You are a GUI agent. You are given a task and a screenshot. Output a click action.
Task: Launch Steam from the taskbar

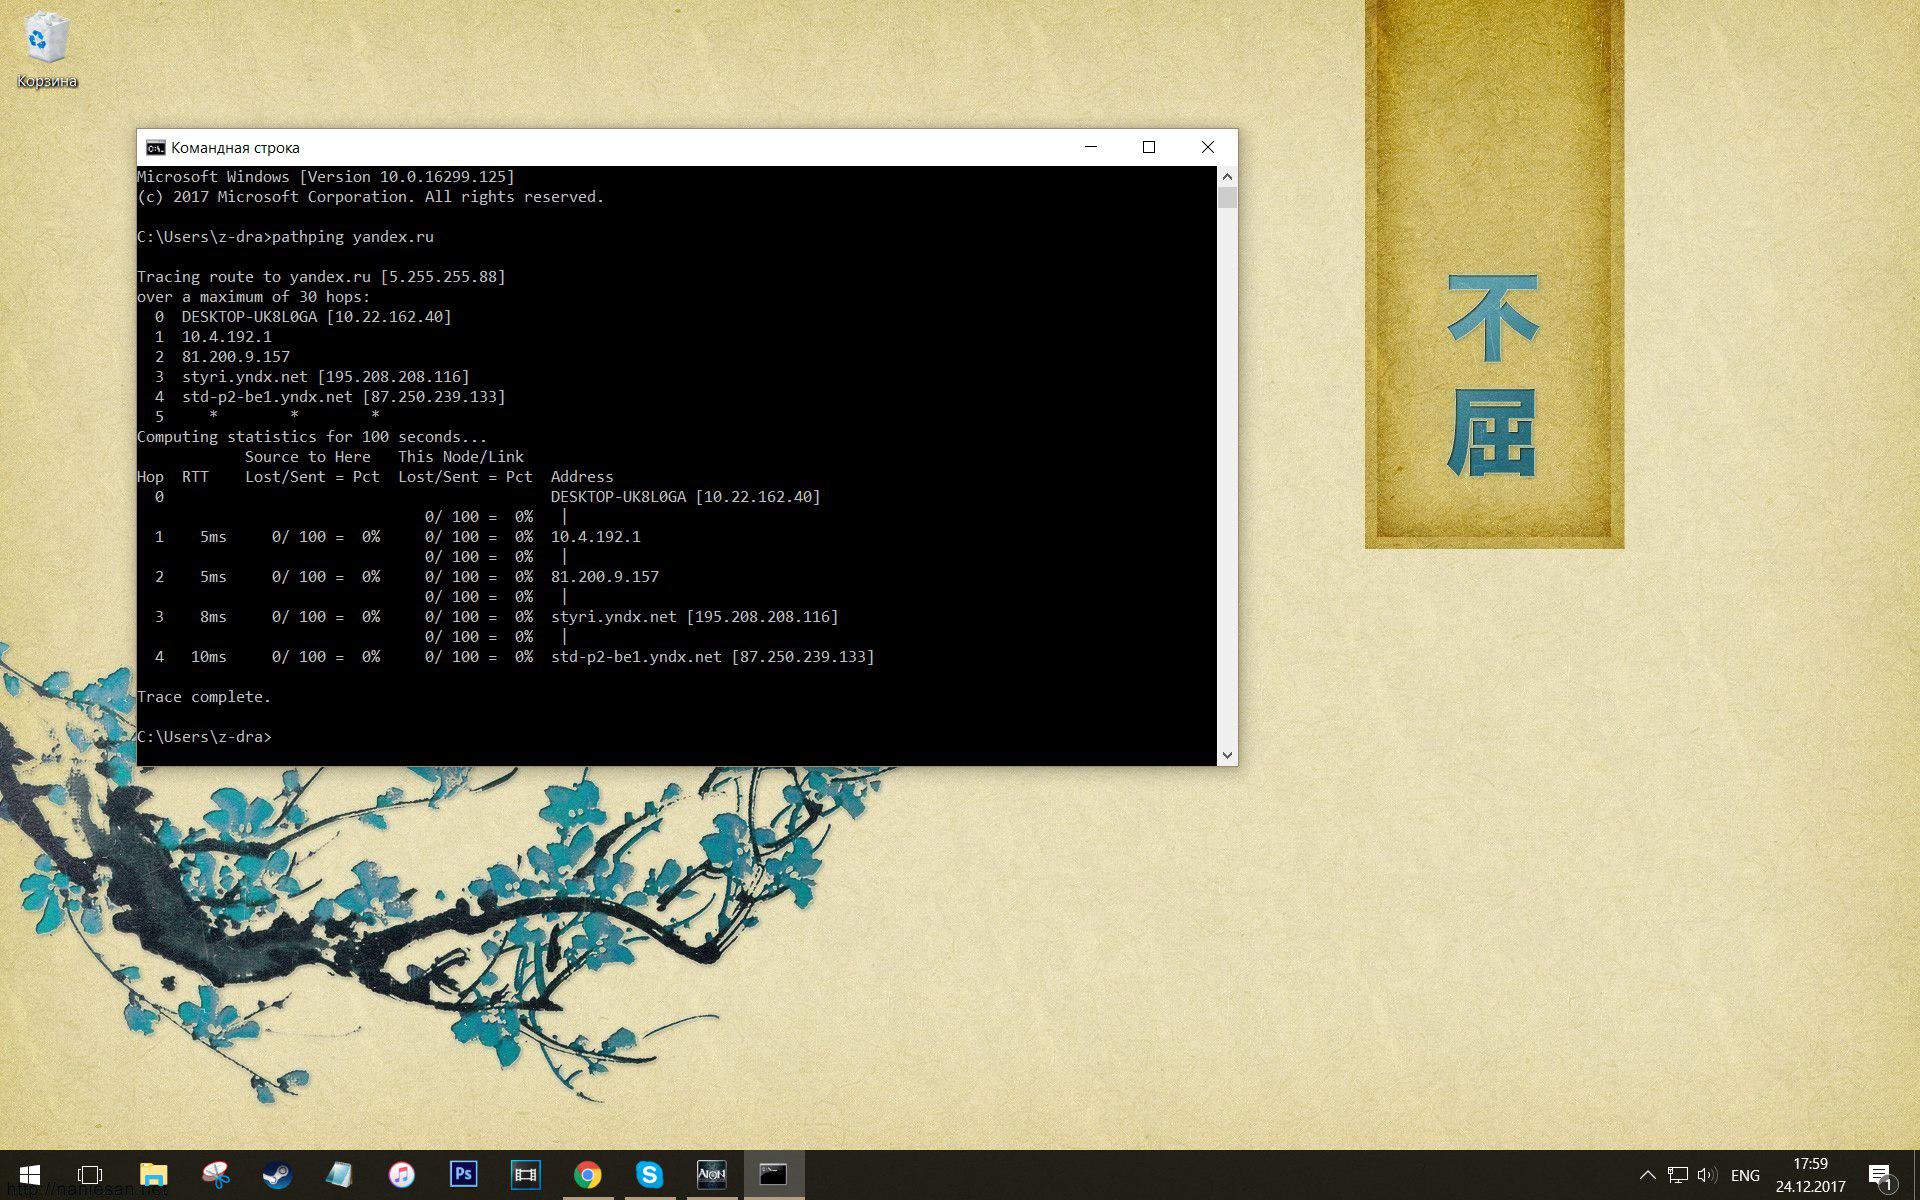277,1175
